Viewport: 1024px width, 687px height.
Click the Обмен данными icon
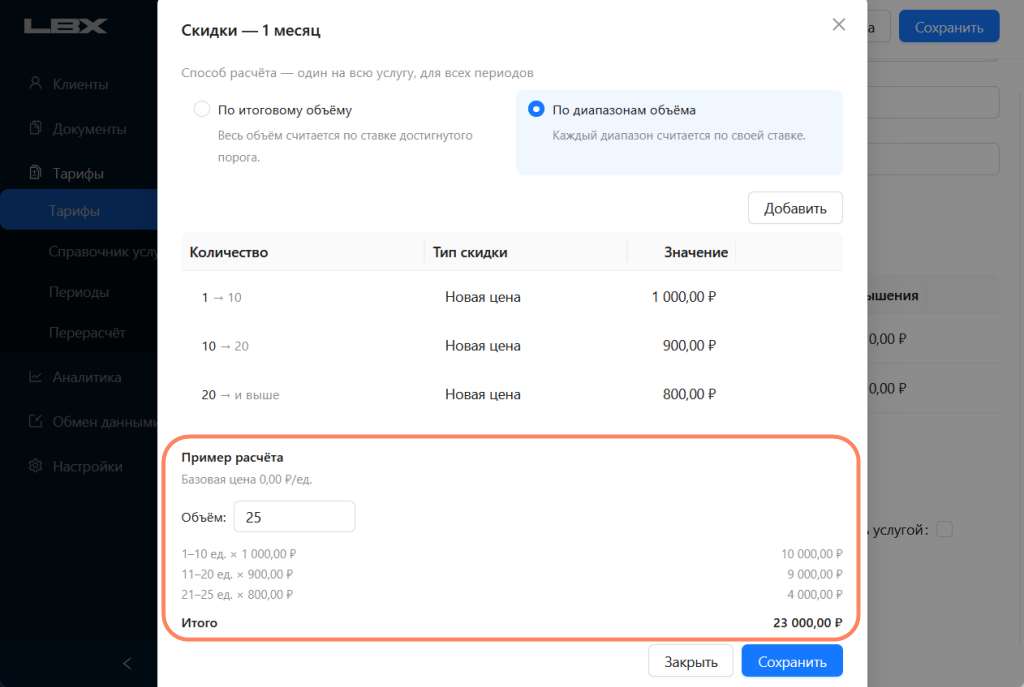pos(35,421)
